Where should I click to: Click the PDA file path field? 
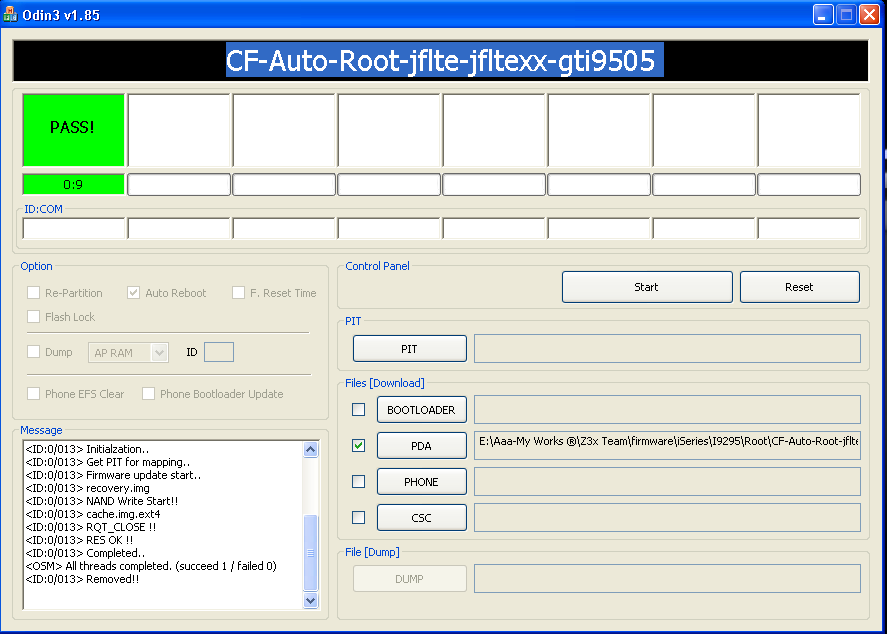pyautogui.click(x=667, y=445)
